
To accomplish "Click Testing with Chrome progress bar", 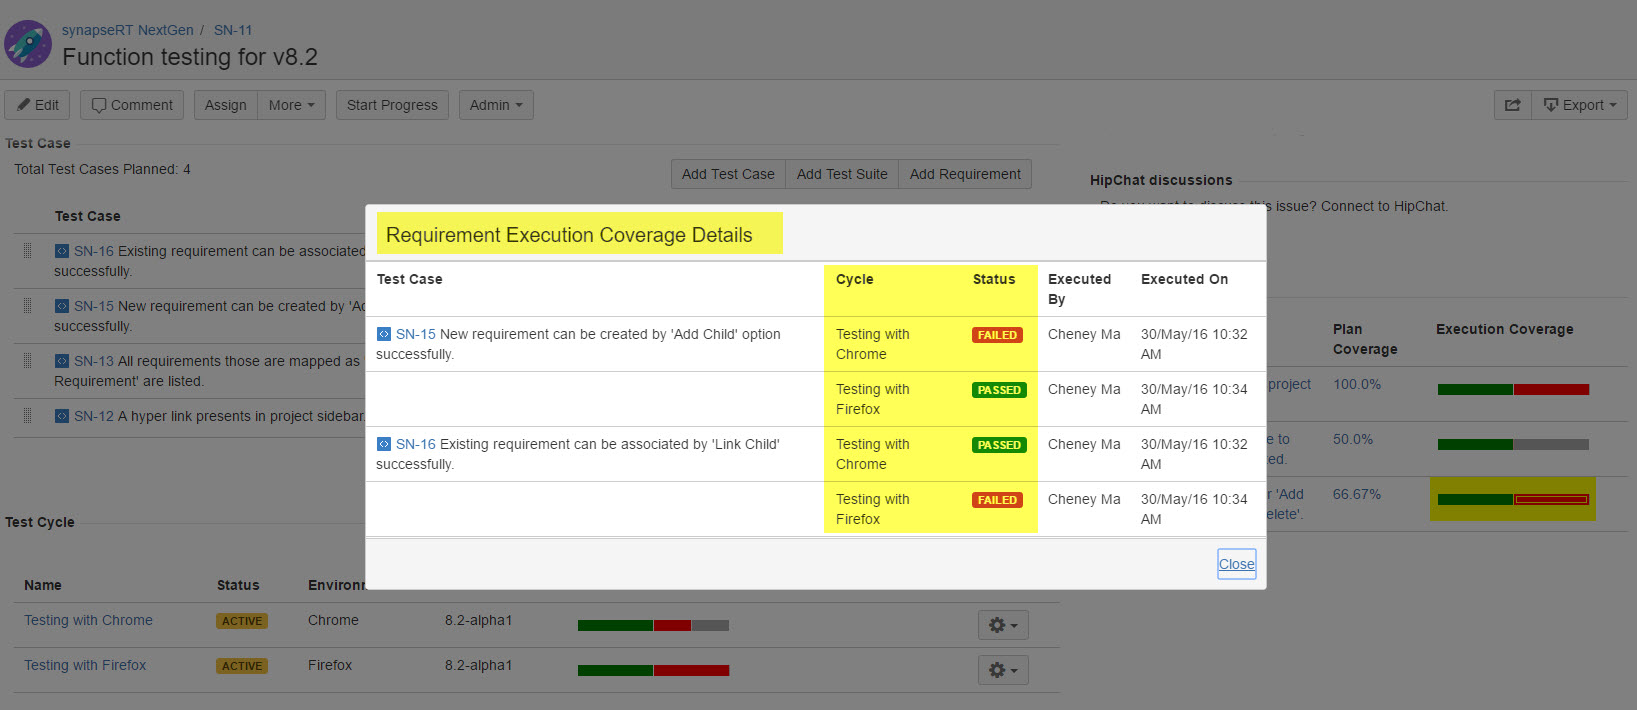I will click(653, 625).
